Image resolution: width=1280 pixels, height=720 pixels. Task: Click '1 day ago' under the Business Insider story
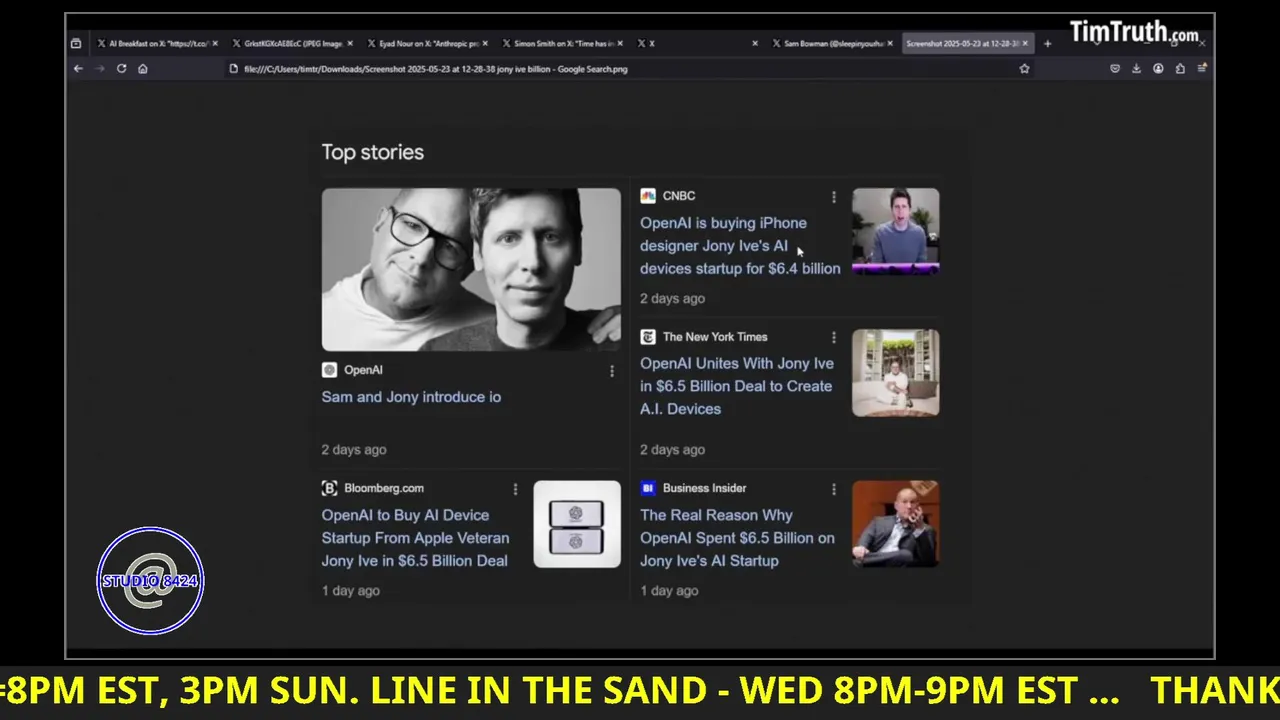coord(669,591)
